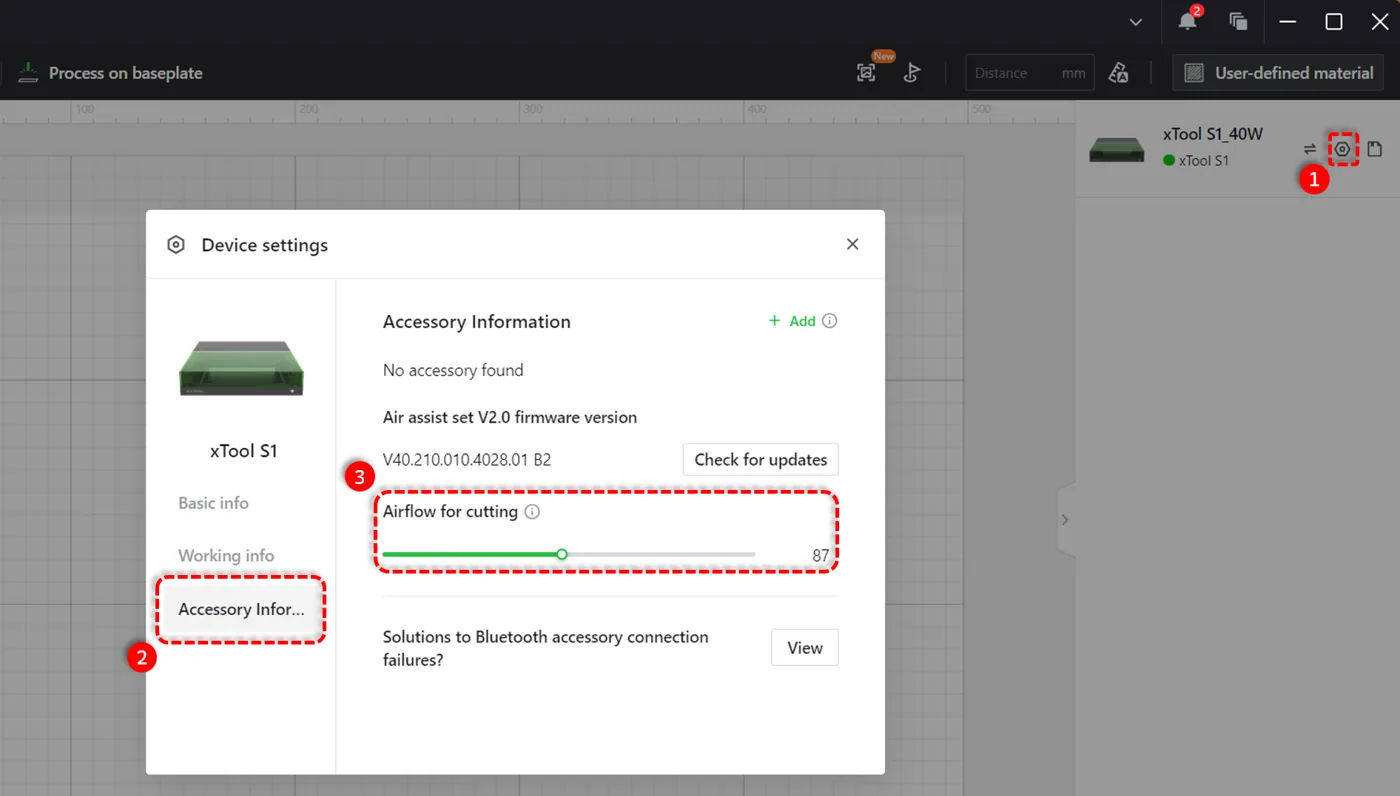Click the Airflow for cutting slider handle
Viewport: 1400px width, 796px height.
562,554
